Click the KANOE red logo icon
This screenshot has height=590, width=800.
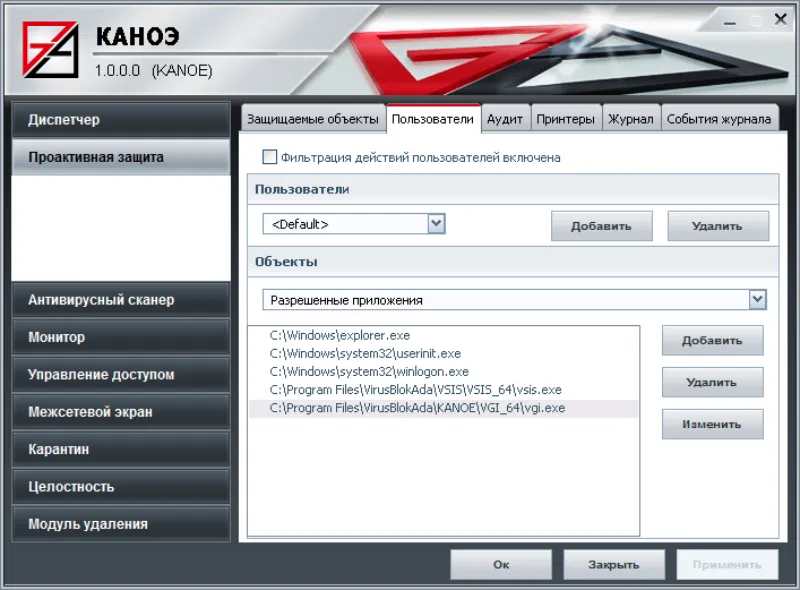50,50
